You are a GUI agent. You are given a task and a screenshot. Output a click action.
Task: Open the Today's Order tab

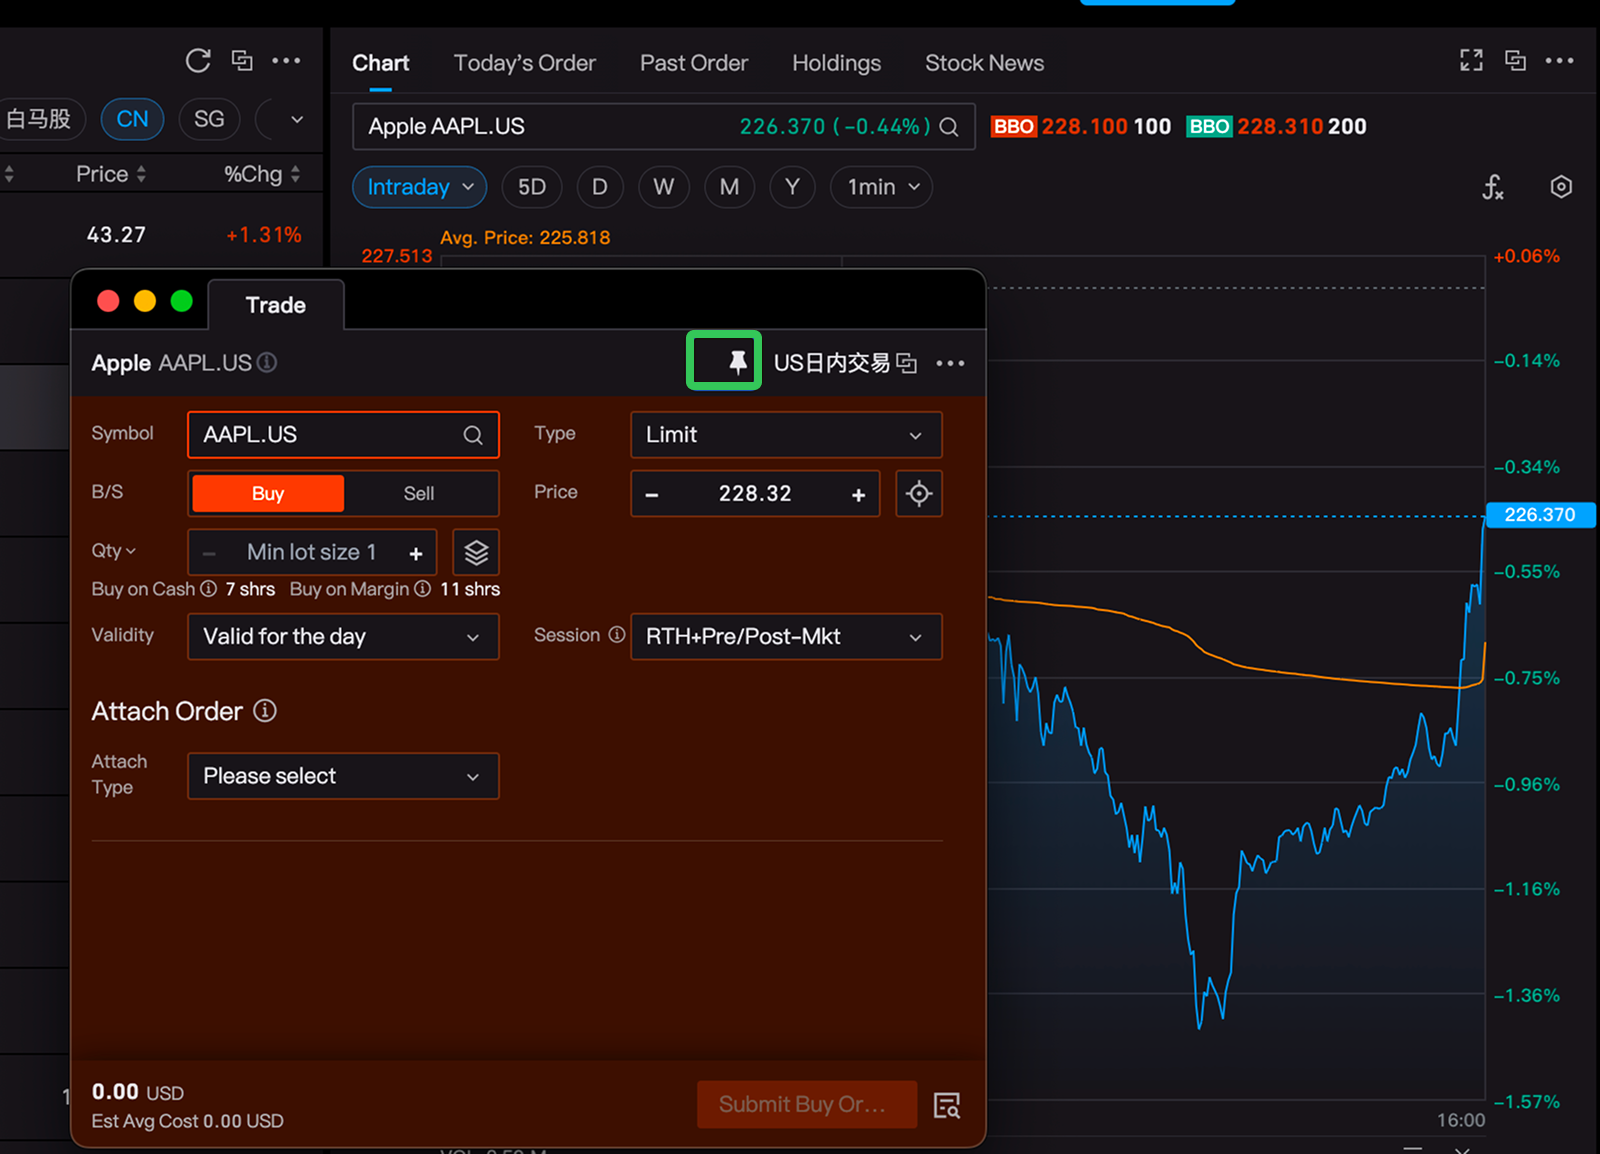tap(524, 63)
